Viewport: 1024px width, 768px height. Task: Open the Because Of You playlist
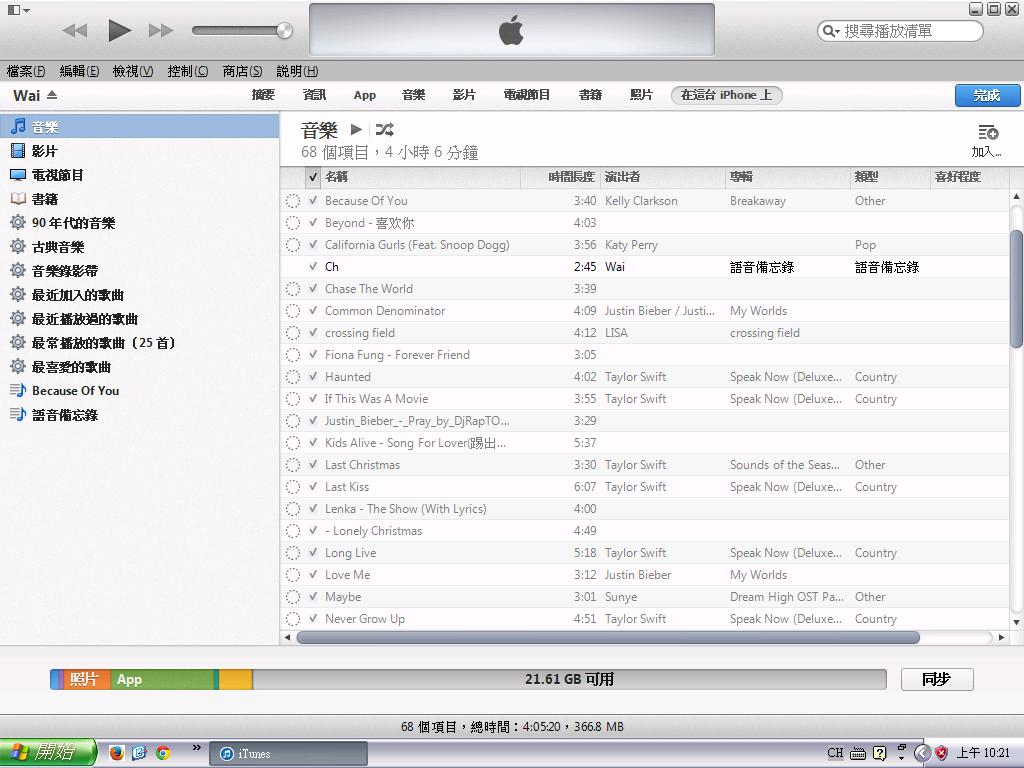tap(65, 391)
